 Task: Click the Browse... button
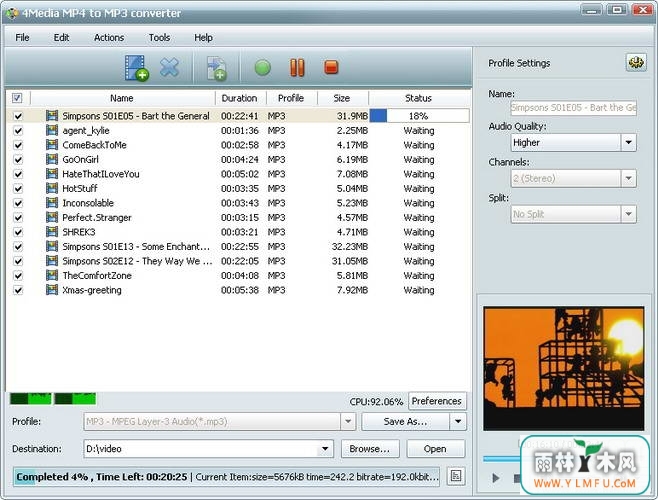(x=369, y=449)
